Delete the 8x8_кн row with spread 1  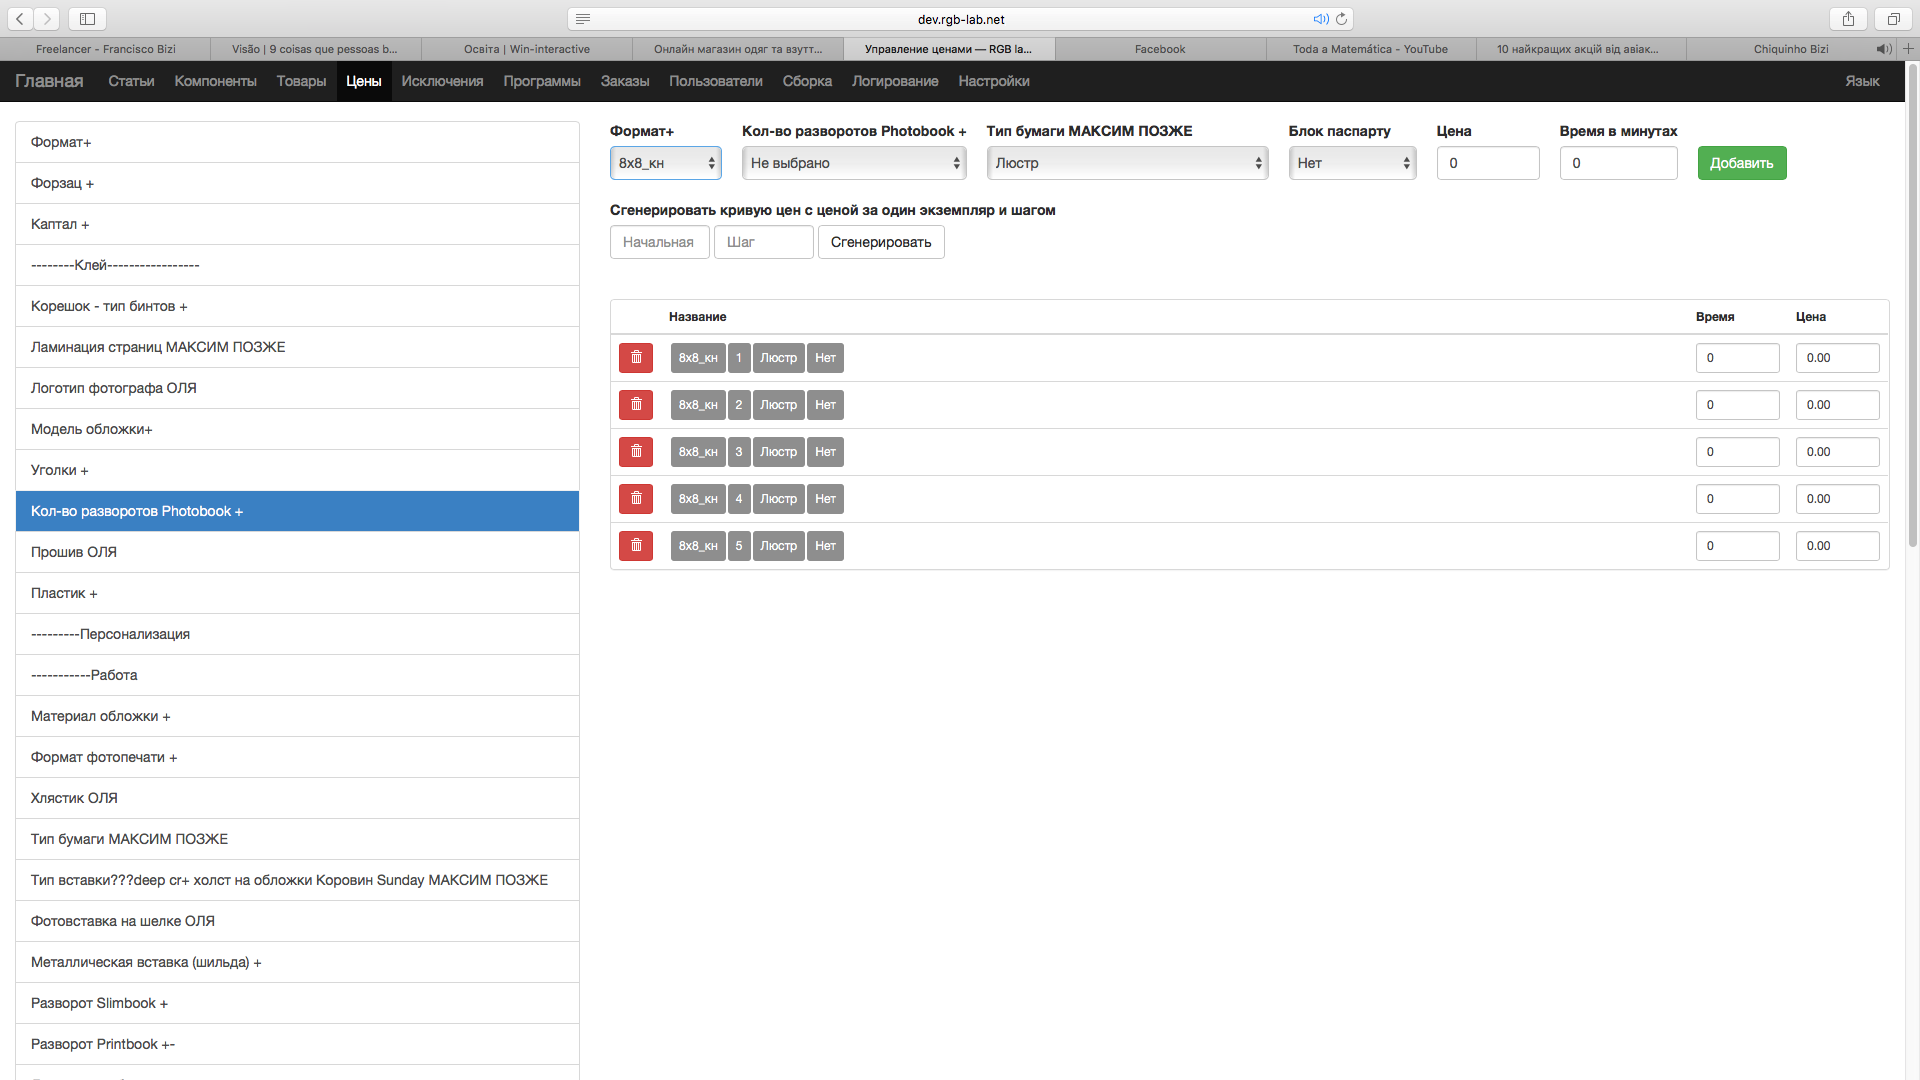[x=636, y=358]
